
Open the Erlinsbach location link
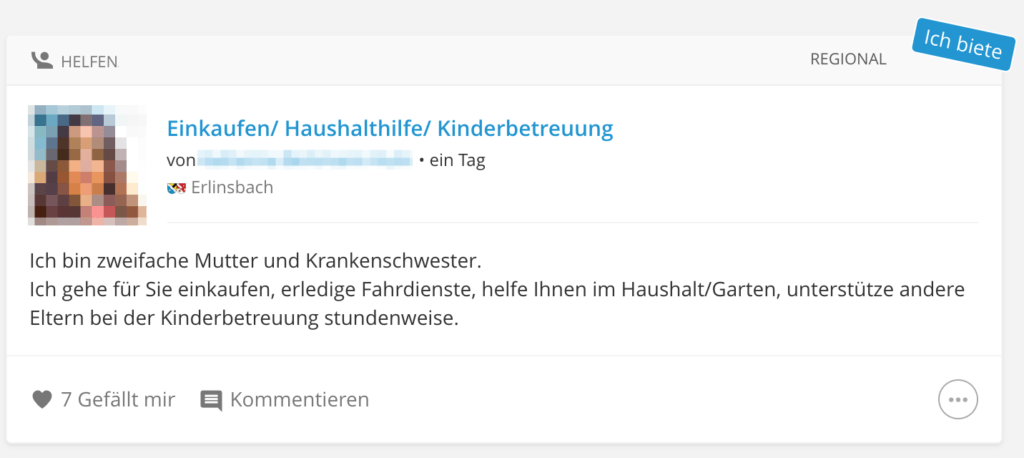(232, 188)
